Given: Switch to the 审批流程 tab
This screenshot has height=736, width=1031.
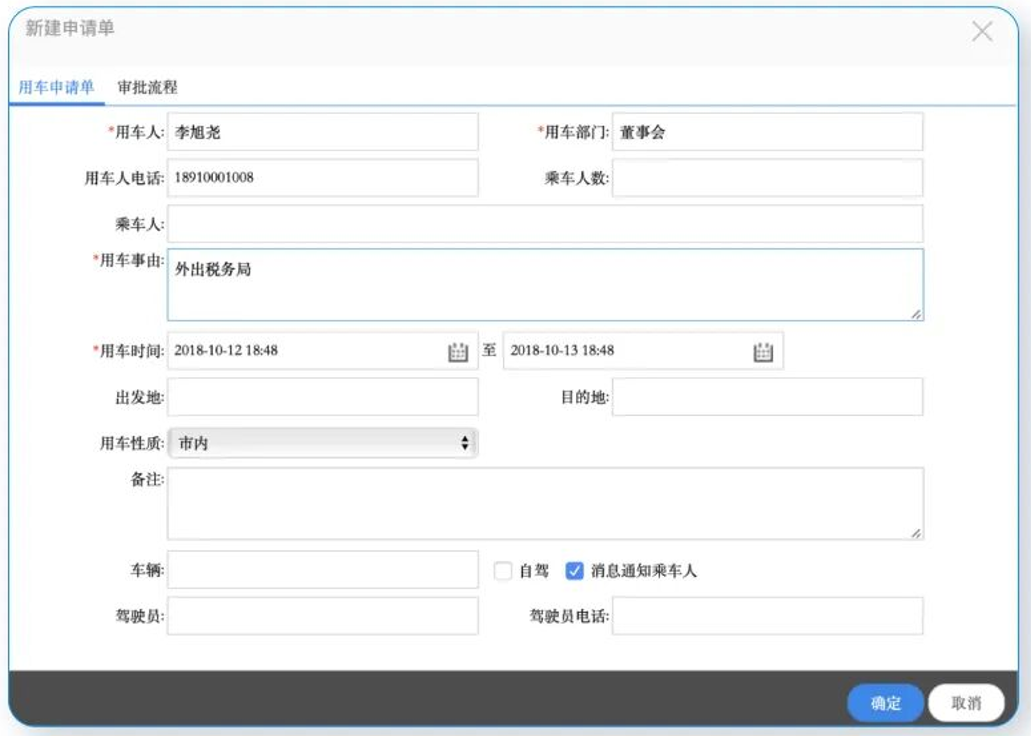Looking at the screenshot, I should click(147, 87).
